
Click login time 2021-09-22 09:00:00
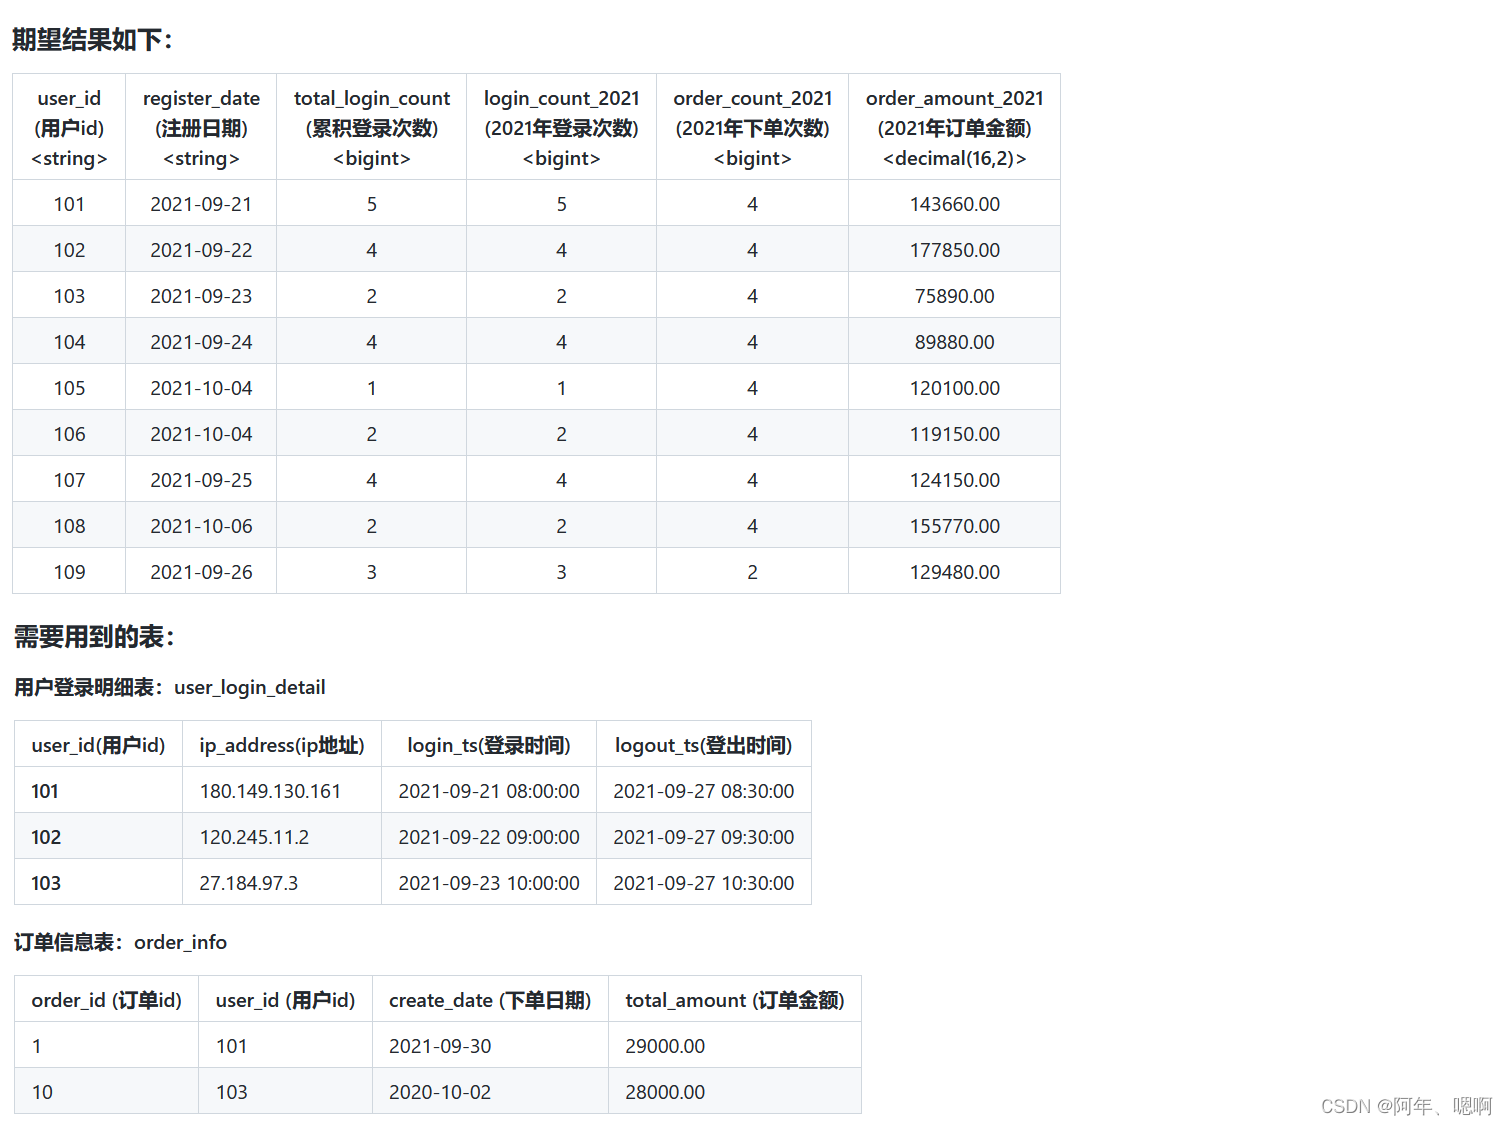pos(489,837)
